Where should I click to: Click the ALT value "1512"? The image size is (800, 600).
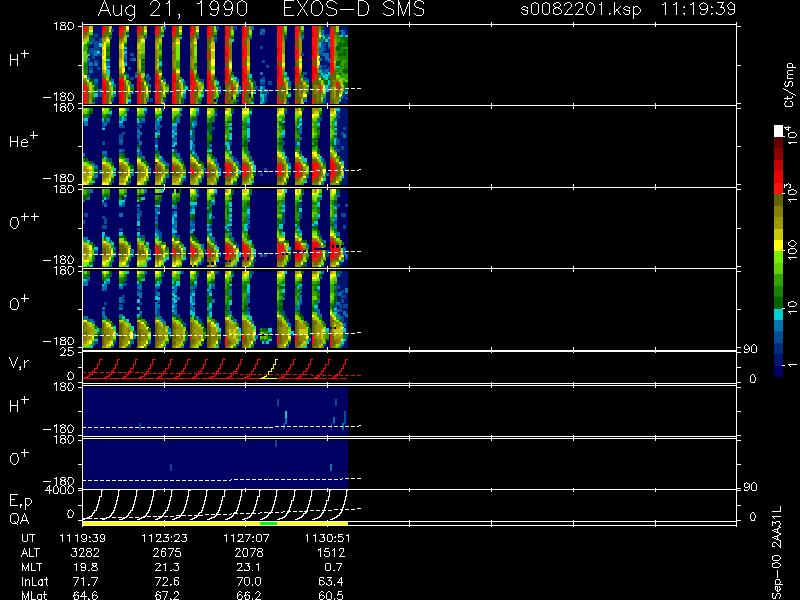(331, 553)
